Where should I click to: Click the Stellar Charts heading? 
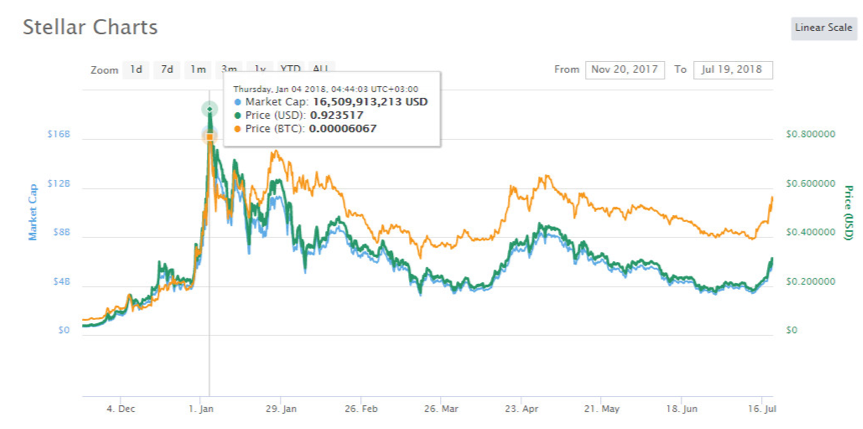click(x=90, y=27)
